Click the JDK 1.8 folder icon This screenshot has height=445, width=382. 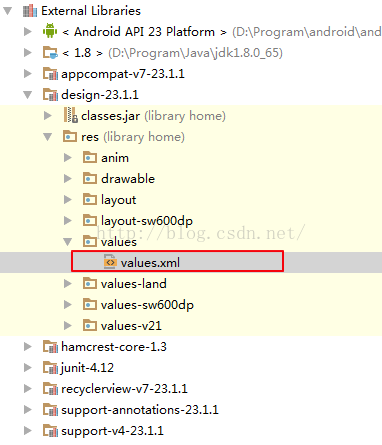pos(50,53)
